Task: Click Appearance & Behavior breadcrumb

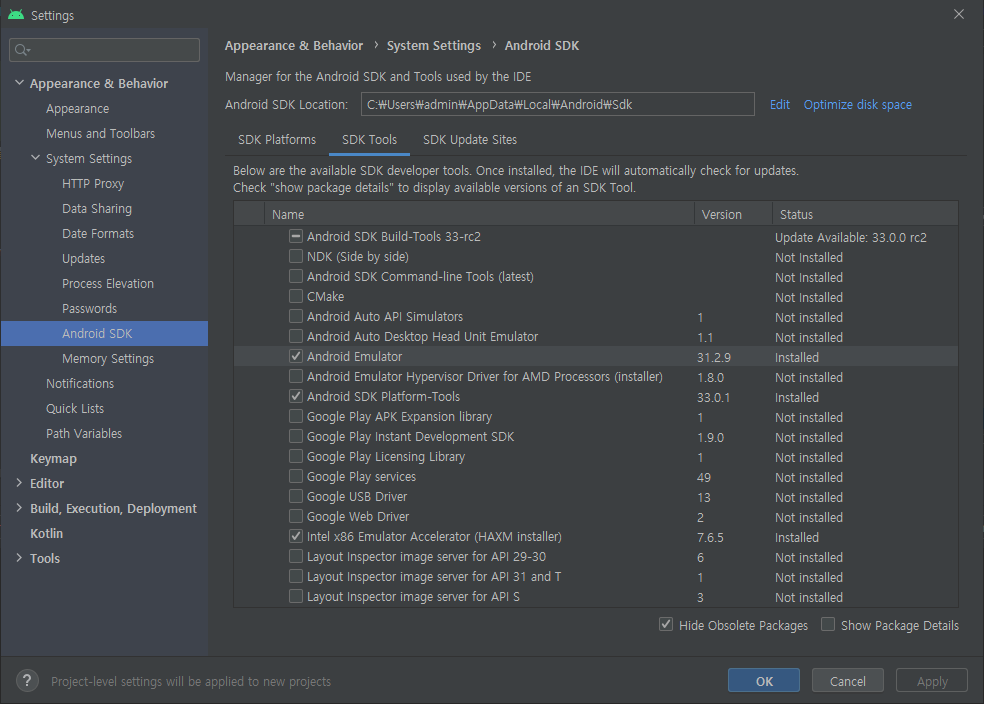Action: [294, 46]
